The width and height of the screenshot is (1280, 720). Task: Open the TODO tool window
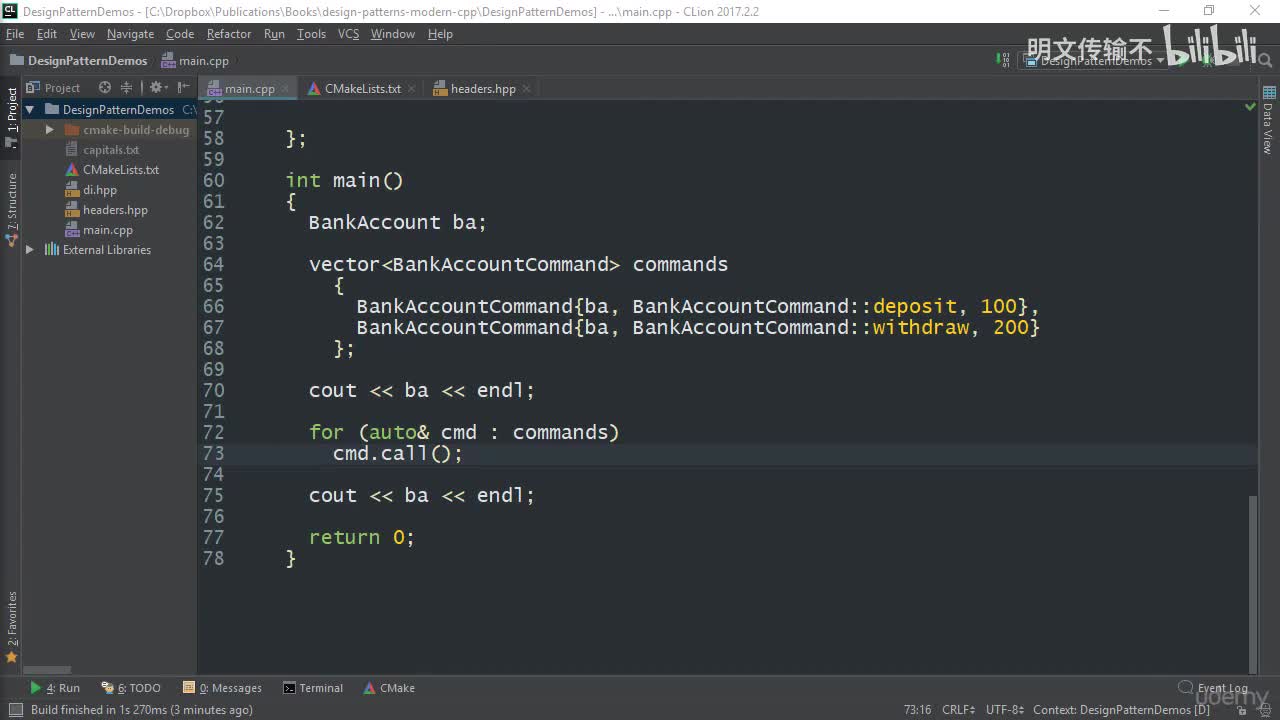coord(131,688)
